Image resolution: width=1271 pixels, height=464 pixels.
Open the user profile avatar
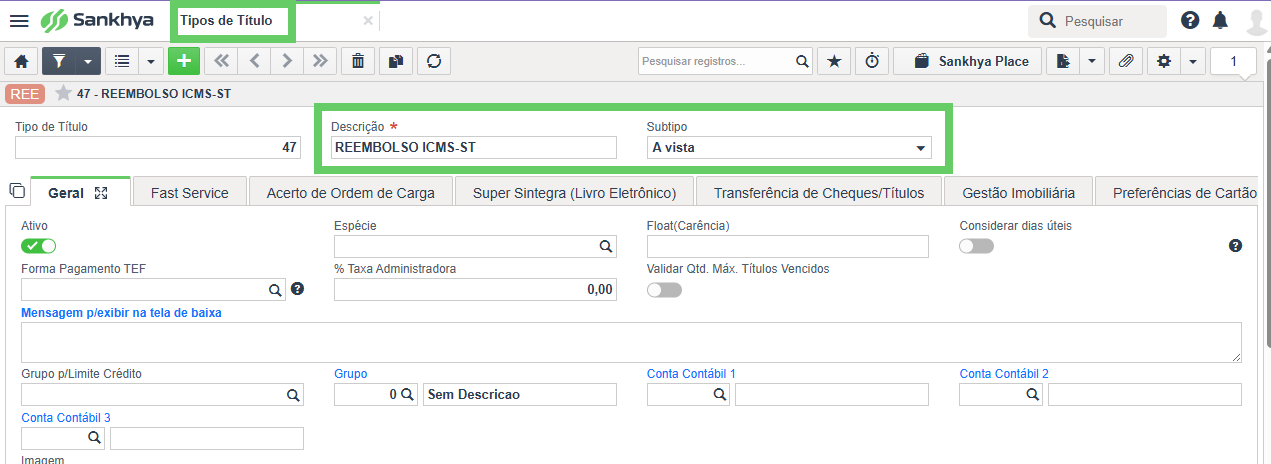pyautogui.click(x=1256, y=21)
